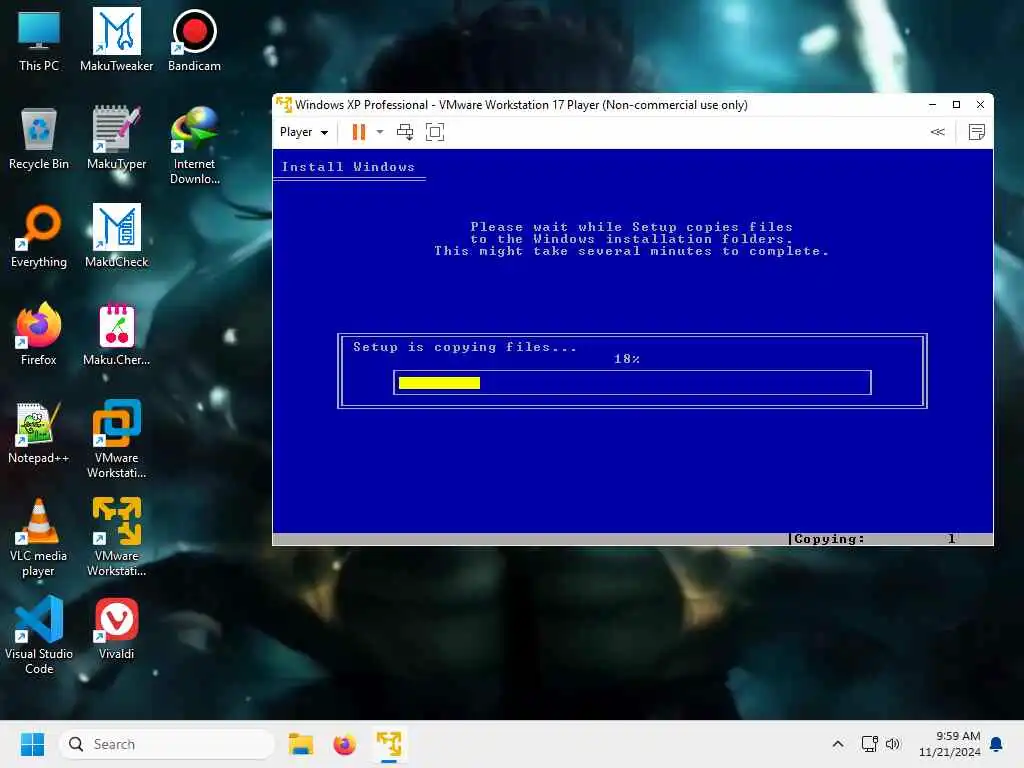Open Firefox from the taskbar
Screen dimensions: 1024x768
[345, 744]
